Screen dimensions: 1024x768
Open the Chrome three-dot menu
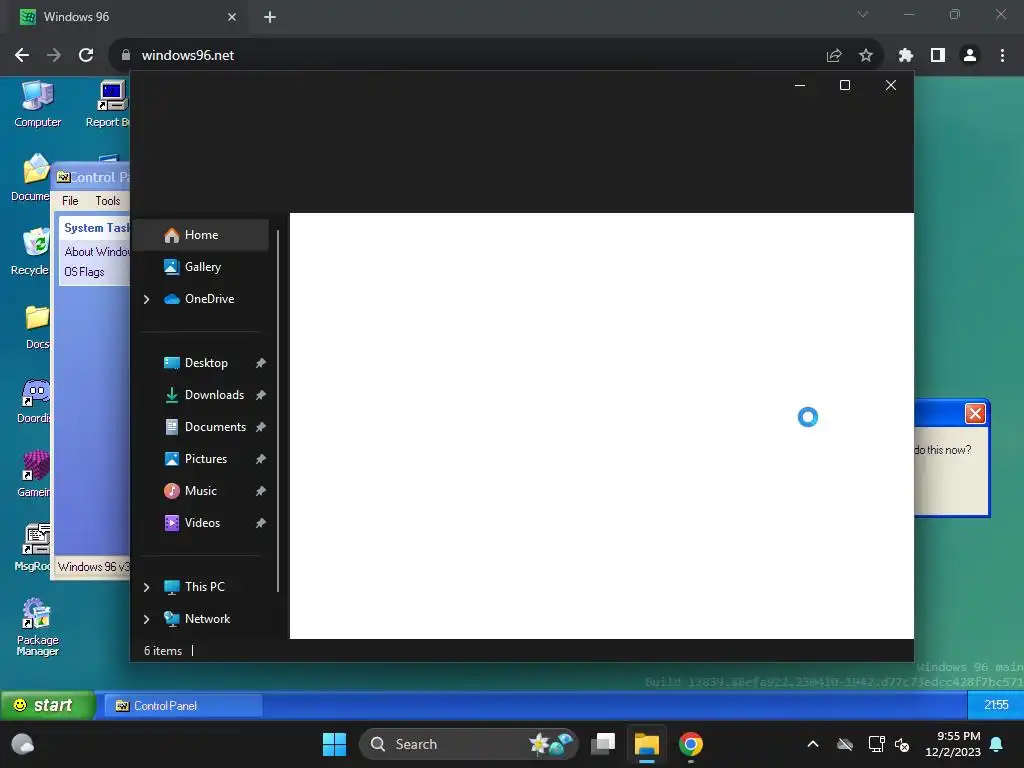1002,56
